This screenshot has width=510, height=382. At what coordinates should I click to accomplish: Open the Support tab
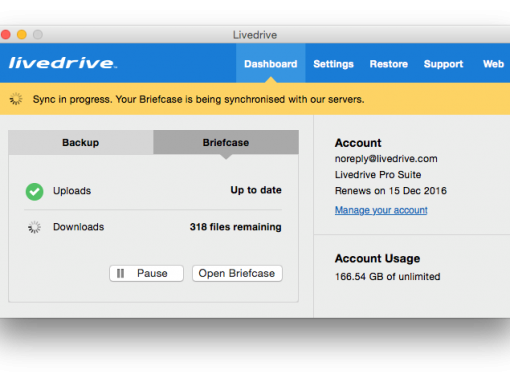443,64
